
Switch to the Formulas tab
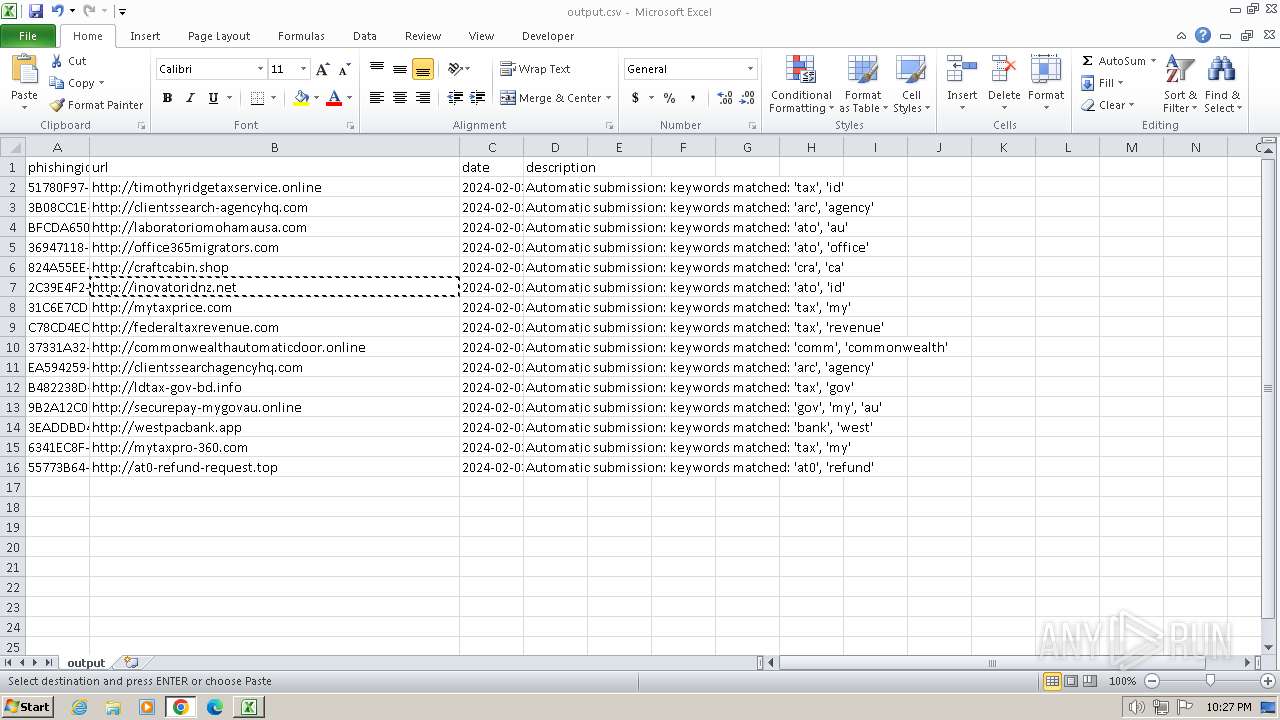(x=301, y=36)
